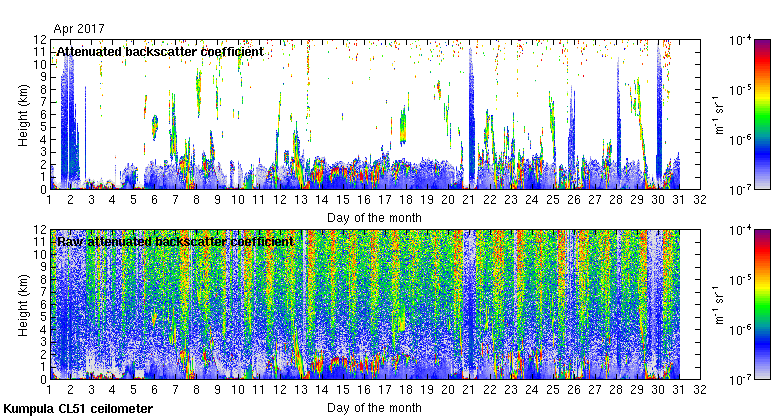Image resolution: width=780 pixels, height=420 pixels.
Task: Click the 'Attenuated backscatter coefficient' label in the top plot
Action: [160, 51]
